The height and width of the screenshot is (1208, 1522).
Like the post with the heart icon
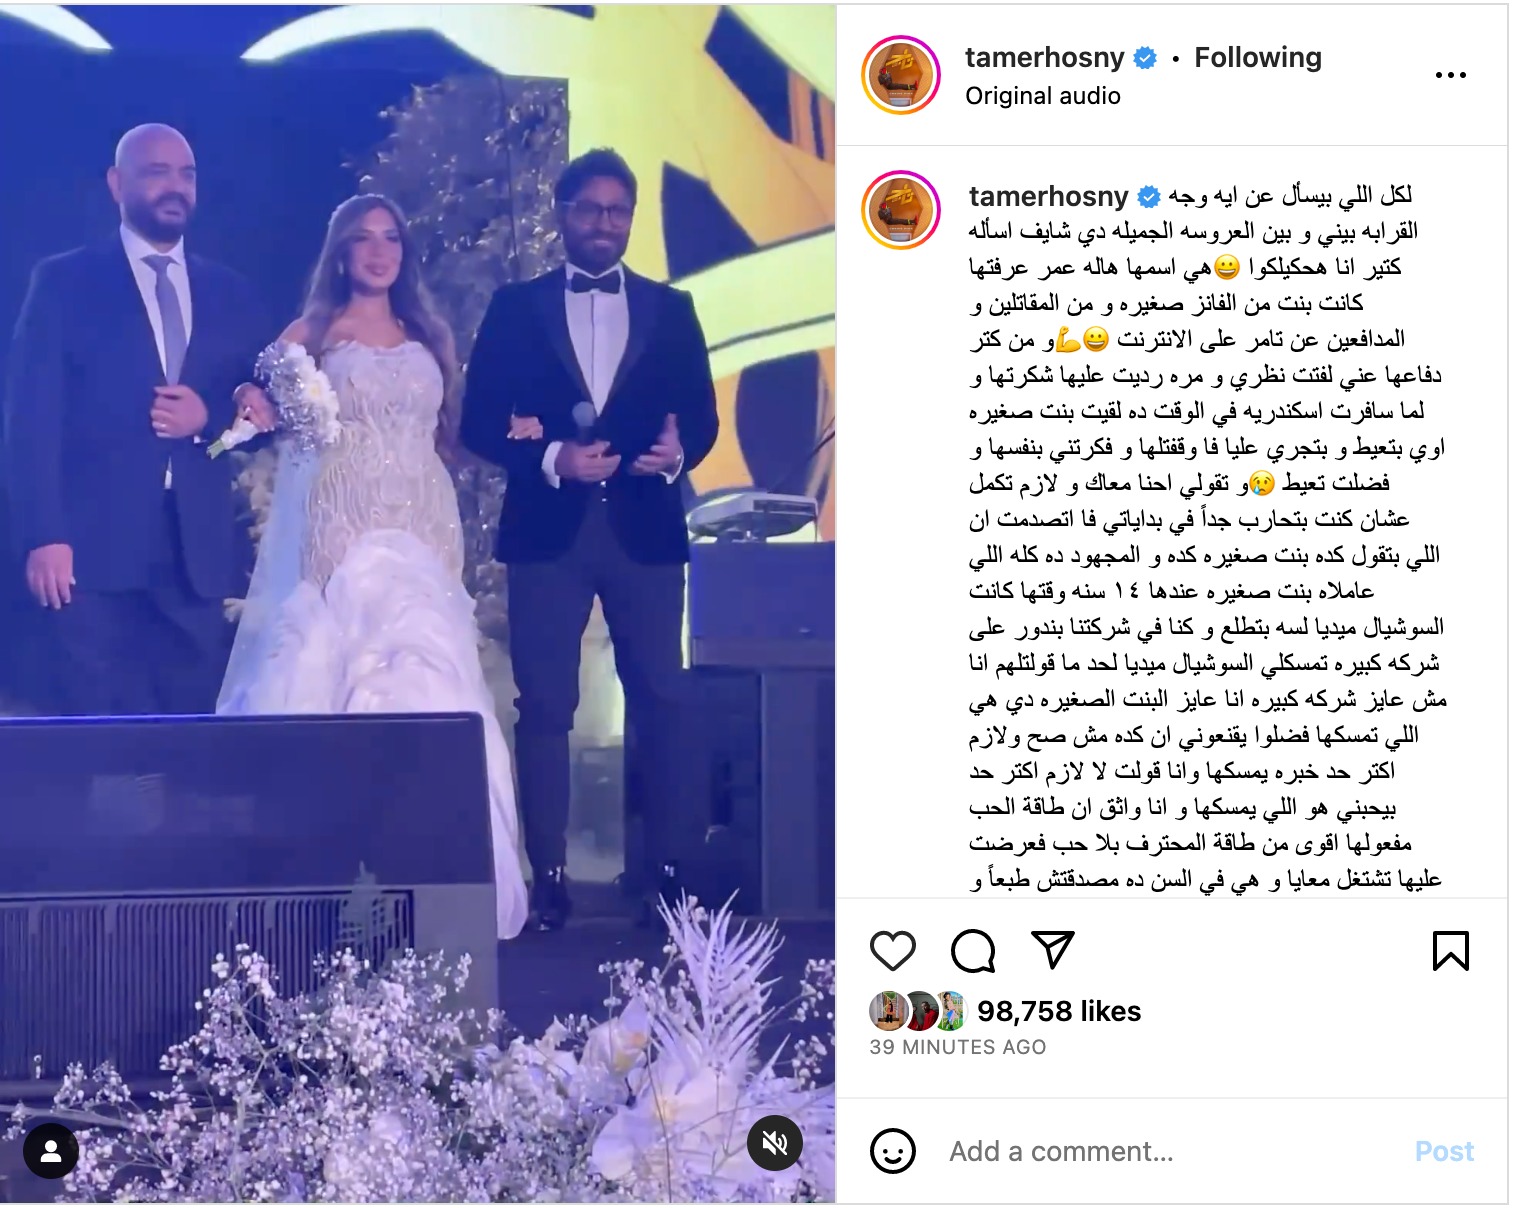point(893,951)
